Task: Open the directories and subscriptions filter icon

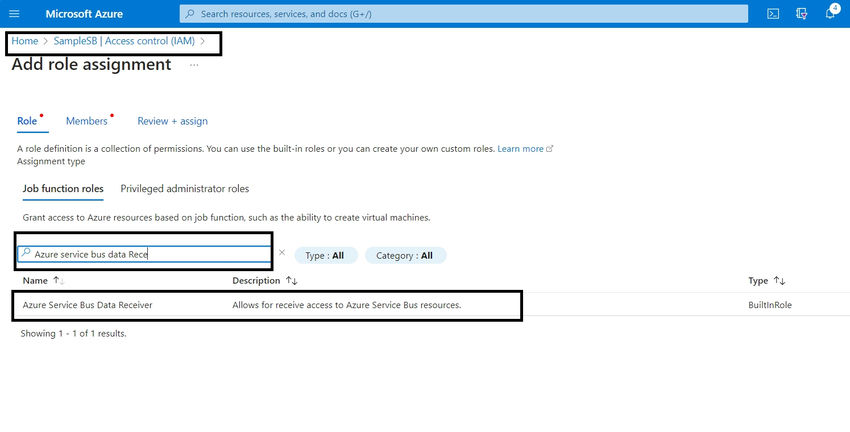Action: point(801,14)
